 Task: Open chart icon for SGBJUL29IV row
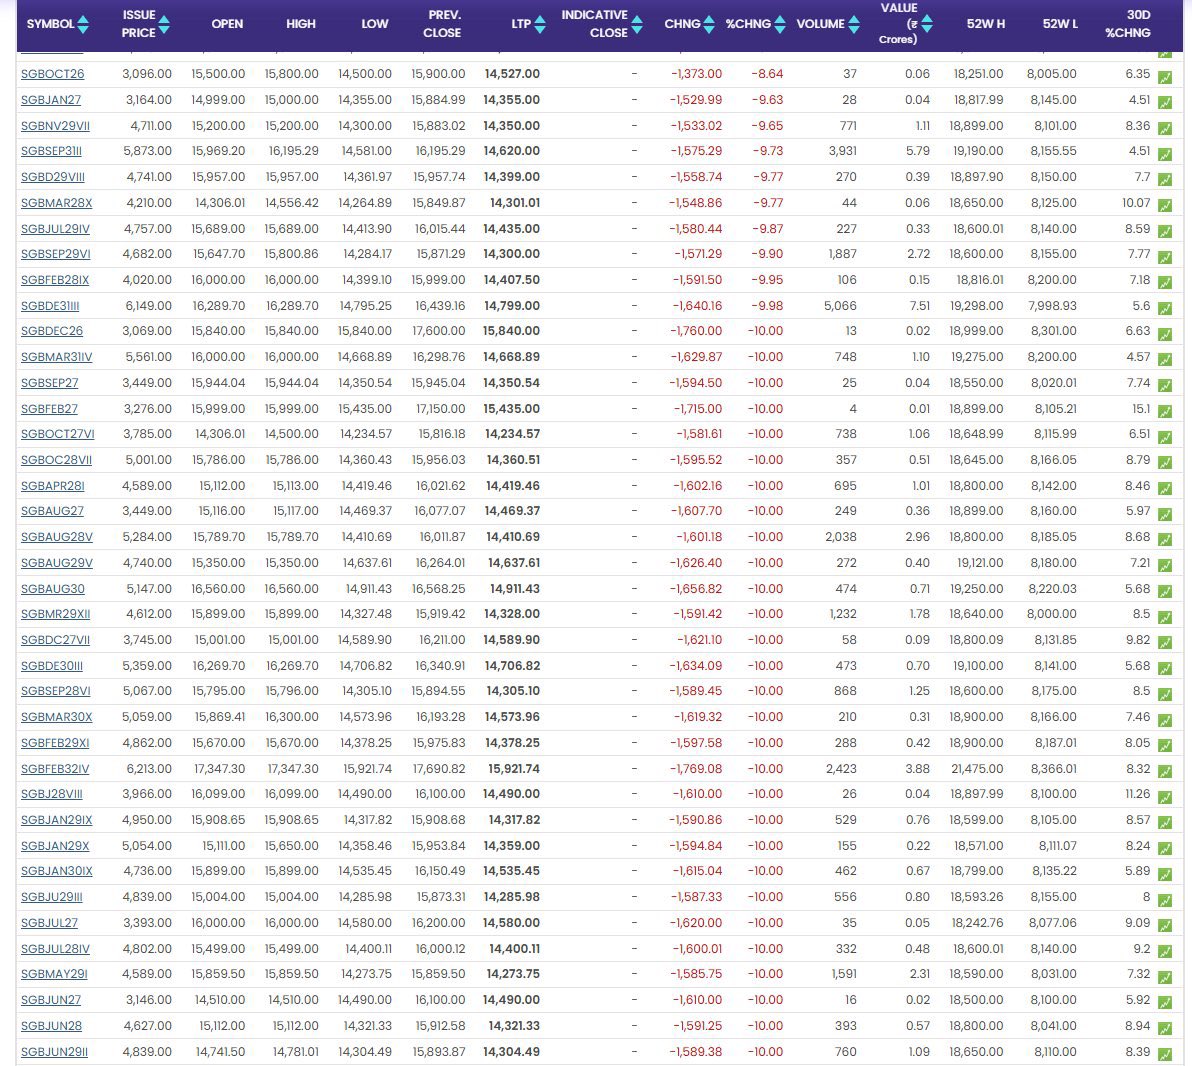tap(1165, 232)
